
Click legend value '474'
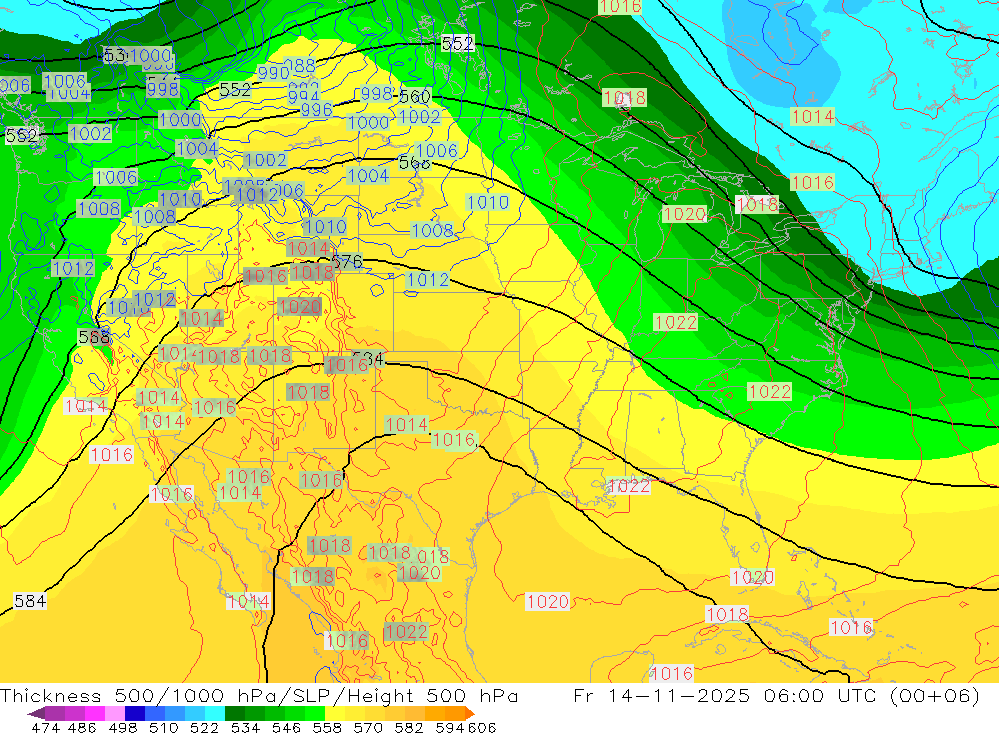point(45,727)
